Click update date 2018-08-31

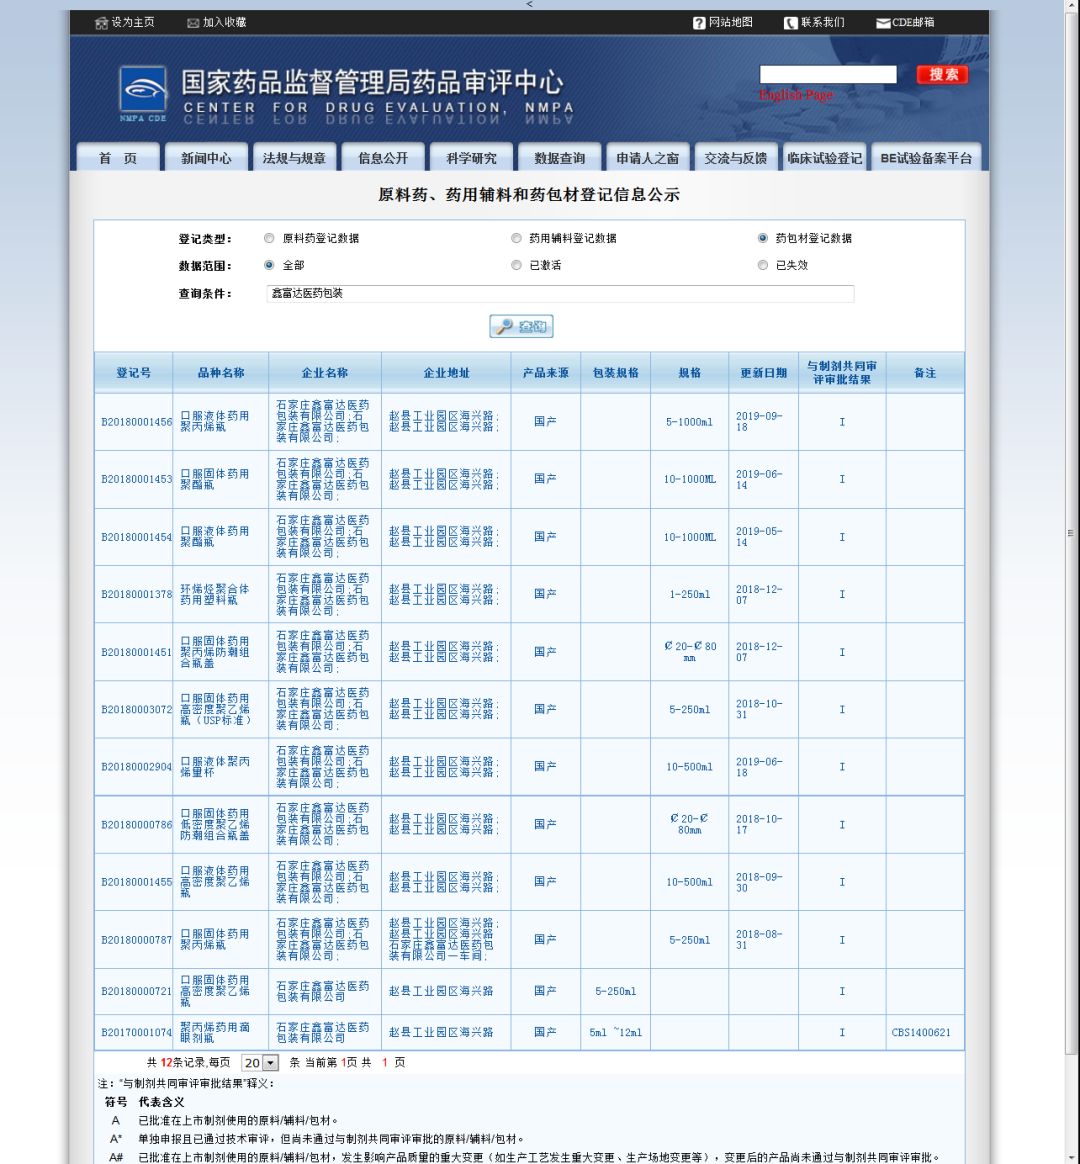pyautogui.click(x=759, y=940)
